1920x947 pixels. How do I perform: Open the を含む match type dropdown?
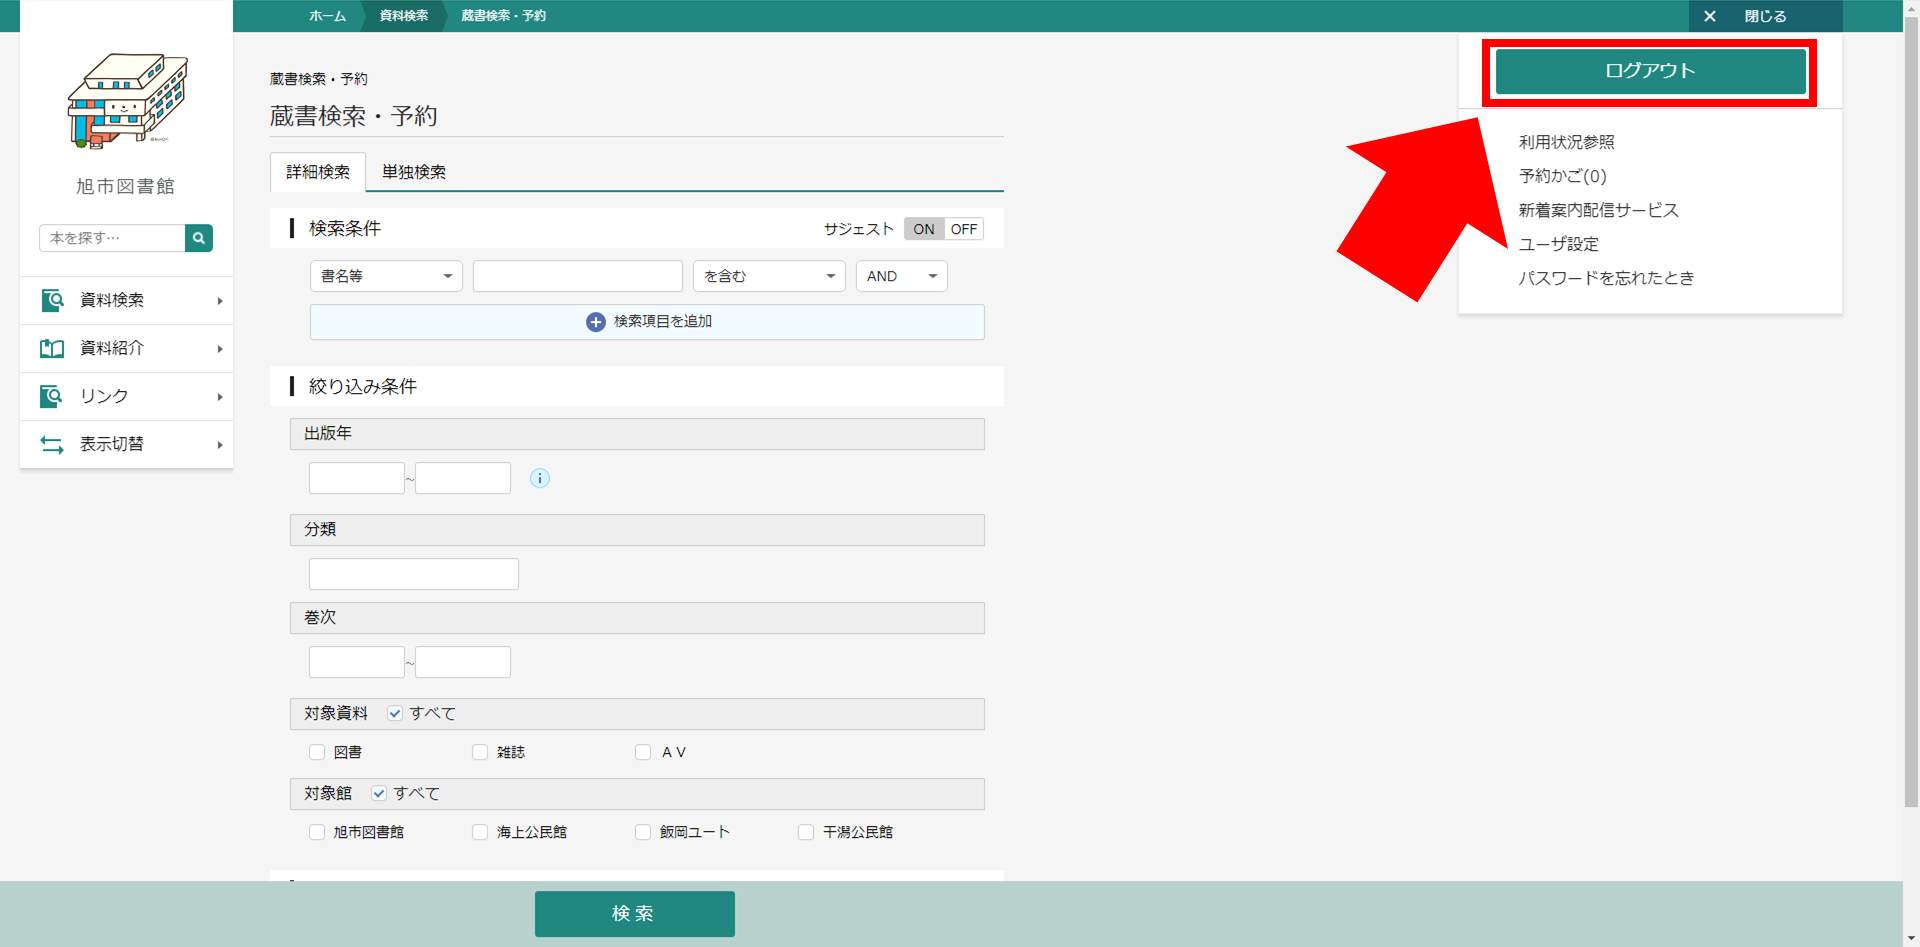[x=769, y=276]
